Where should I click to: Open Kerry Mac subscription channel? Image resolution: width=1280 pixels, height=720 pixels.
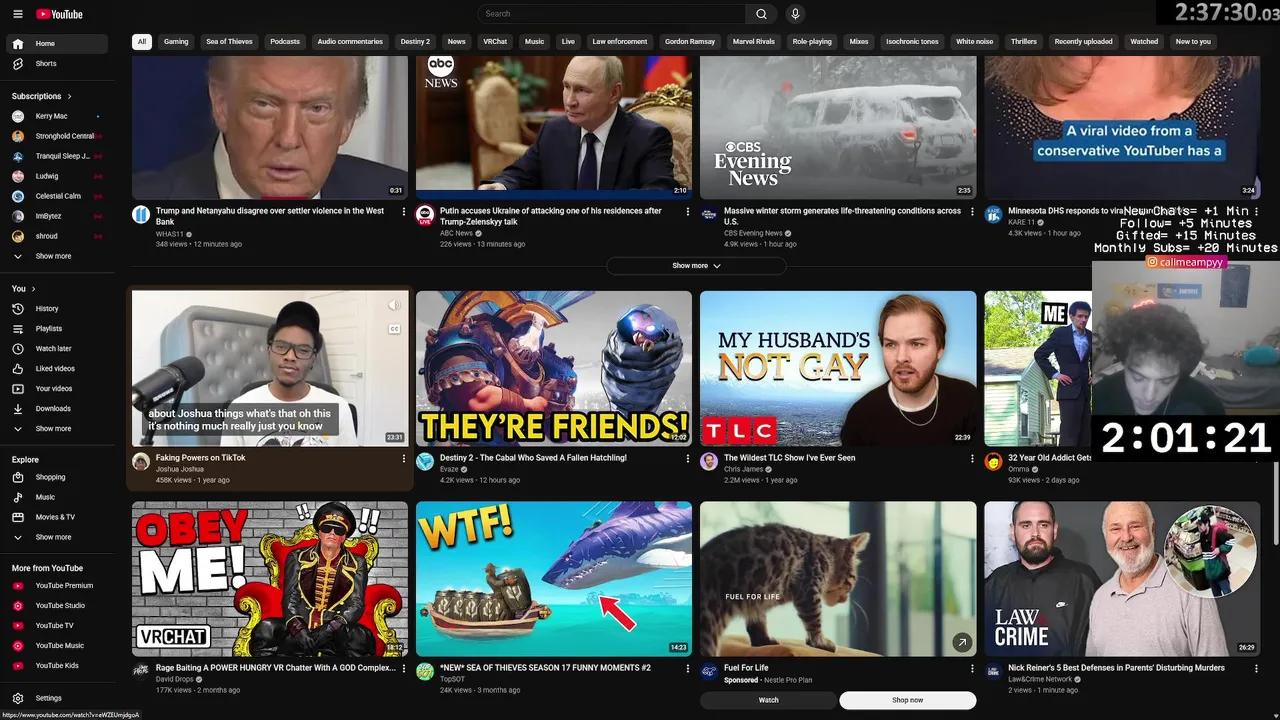[58, 116]
